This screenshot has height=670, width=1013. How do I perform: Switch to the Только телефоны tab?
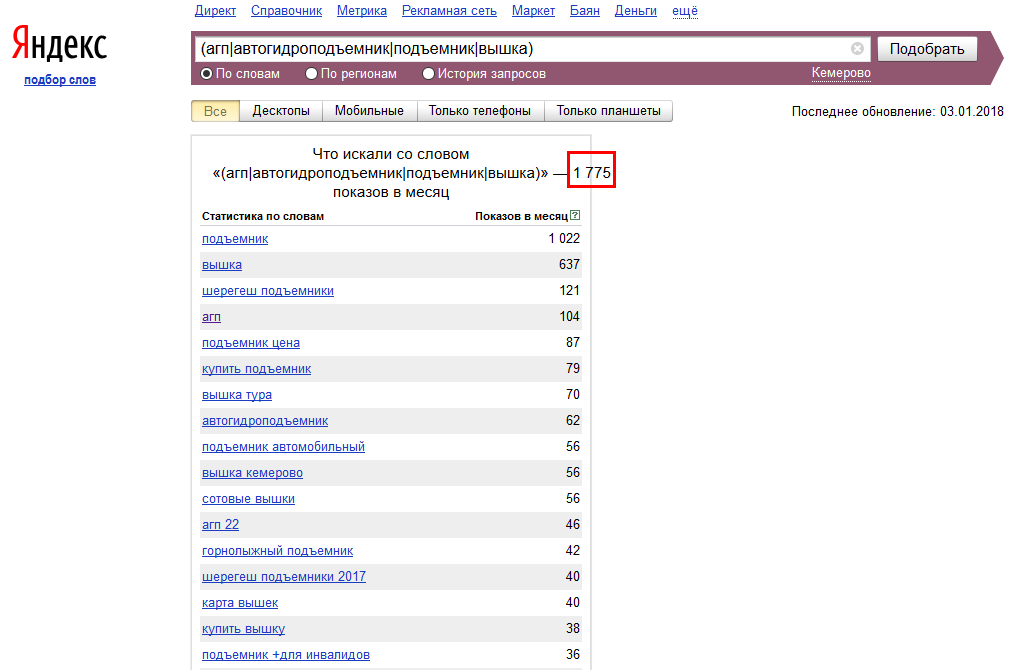[480, 111]
